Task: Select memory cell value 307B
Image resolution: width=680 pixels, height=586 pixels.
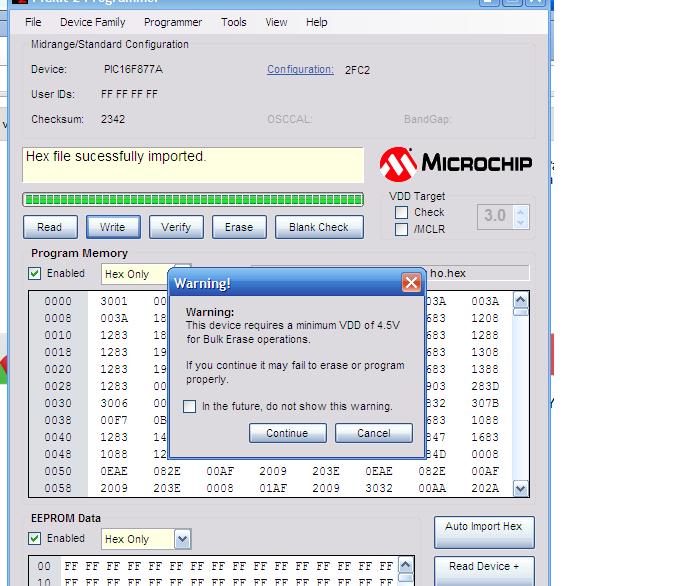Action: coord(485,403)
